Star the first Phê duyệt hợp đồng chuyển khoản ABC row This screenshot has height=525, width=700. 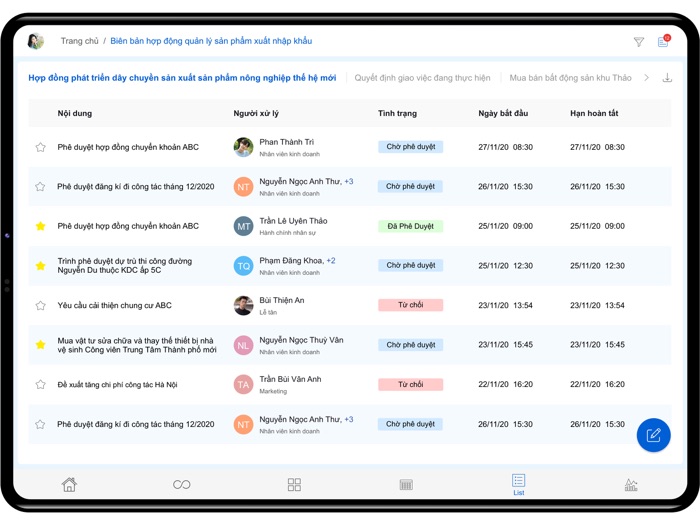[41, 147]
